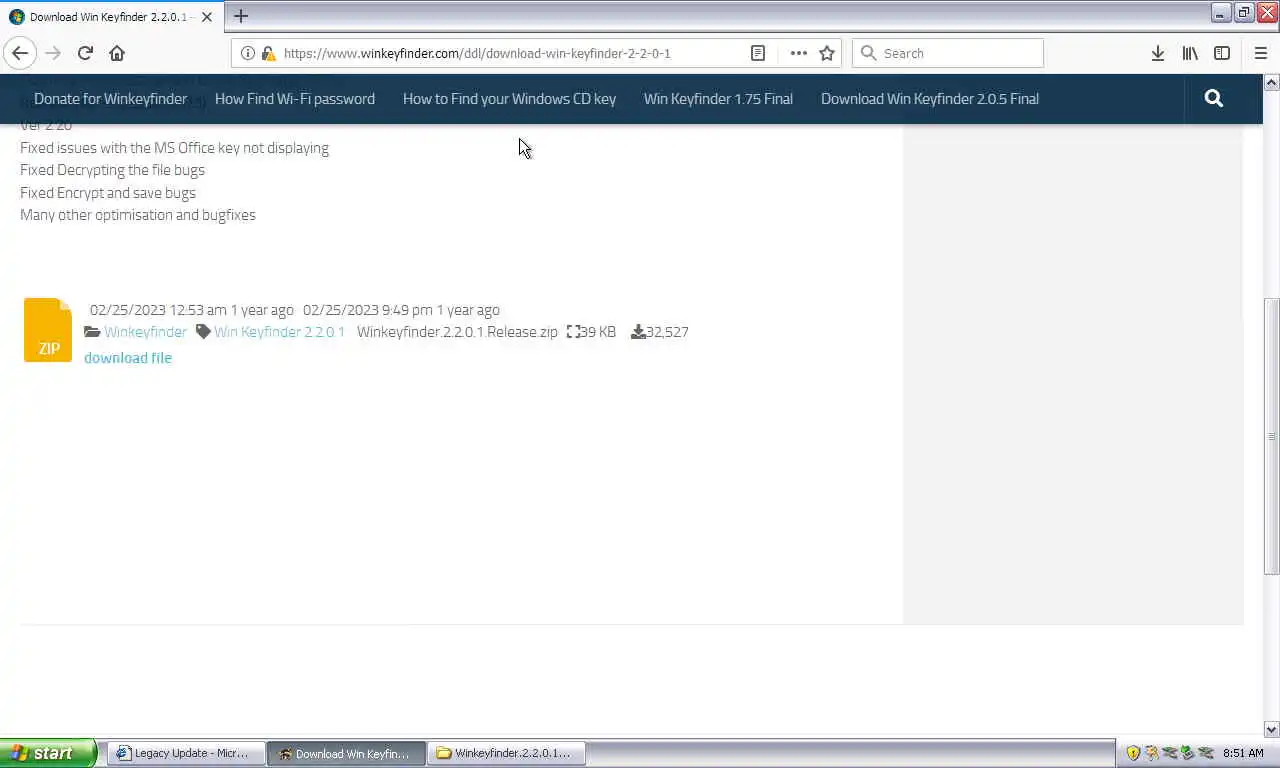Show site information via the info icon
This screenshot has height=768, width=1280.
tap(248, 53)
